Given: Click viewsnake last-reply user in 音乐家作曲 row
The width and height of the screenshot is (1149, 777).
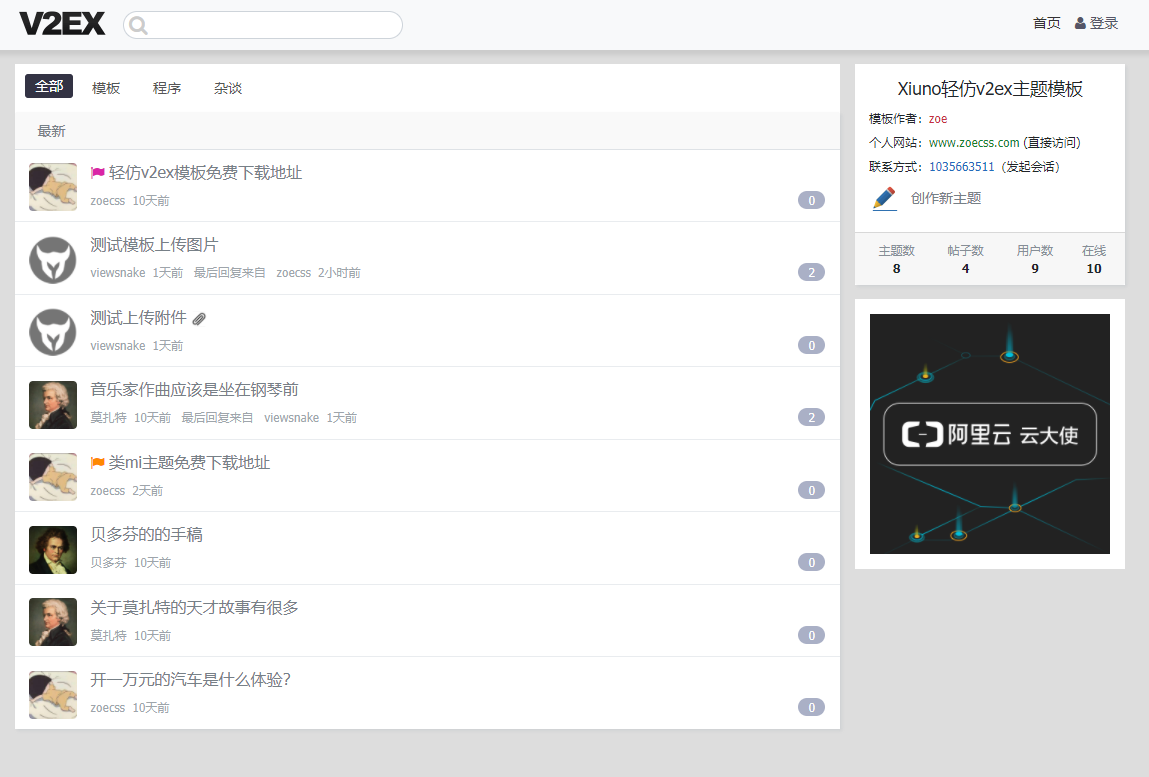Looking at the screenshot, I should [x=291, y=418].
